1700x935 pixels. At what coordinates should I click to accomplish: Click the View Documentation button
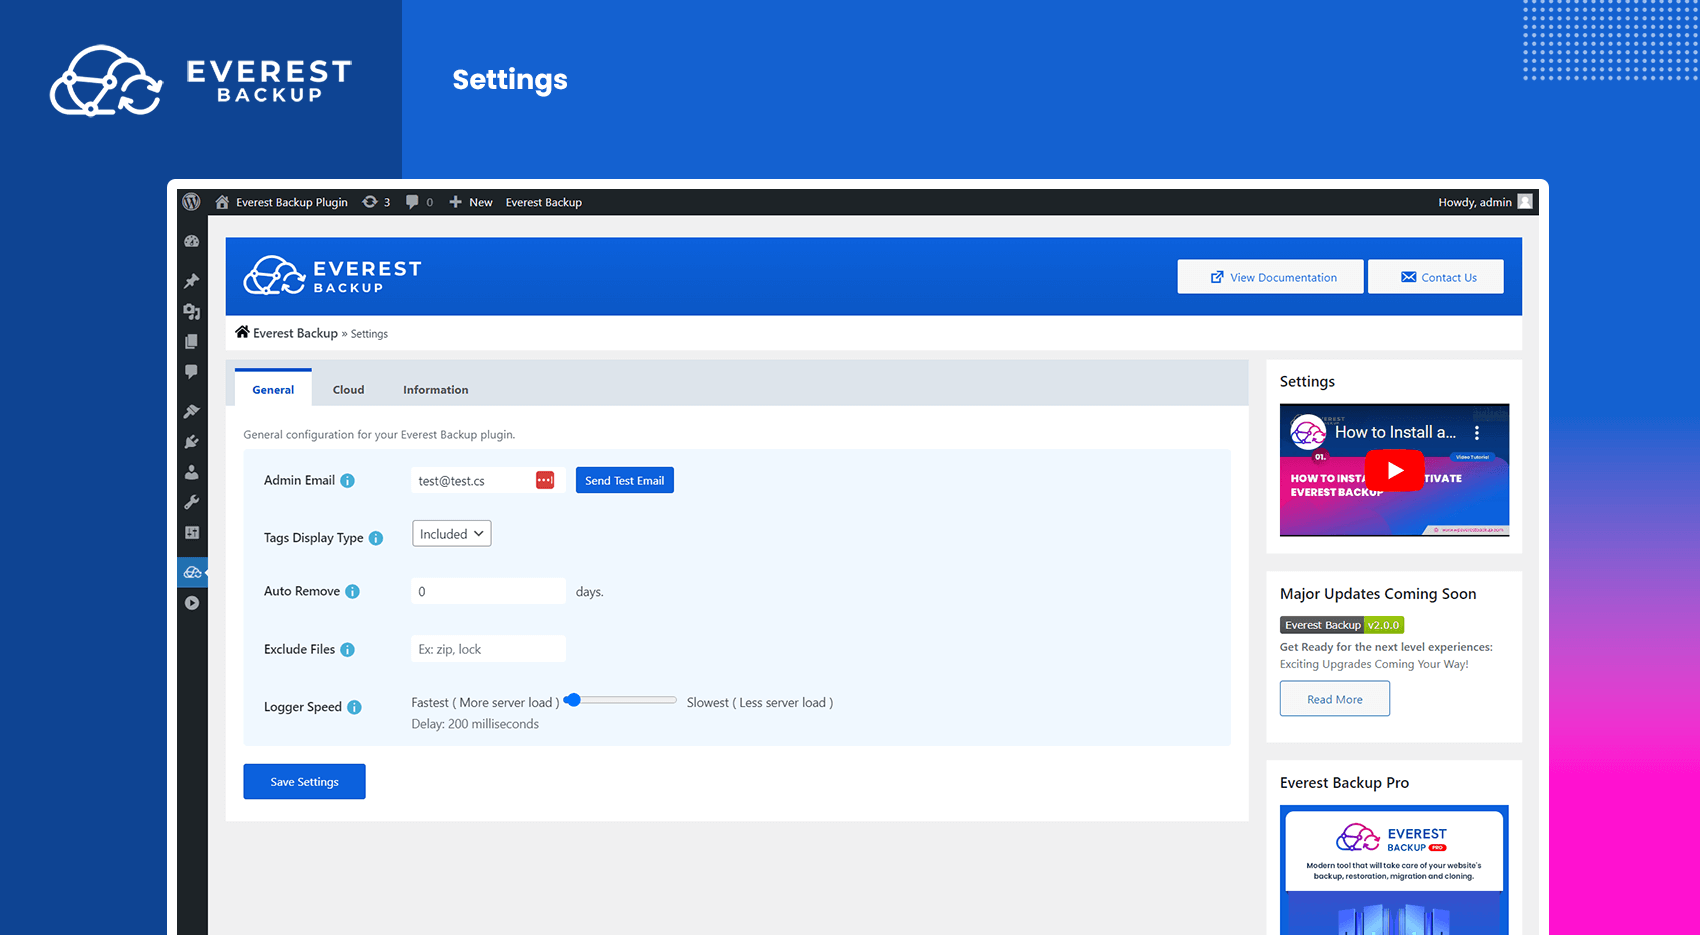1270,277
